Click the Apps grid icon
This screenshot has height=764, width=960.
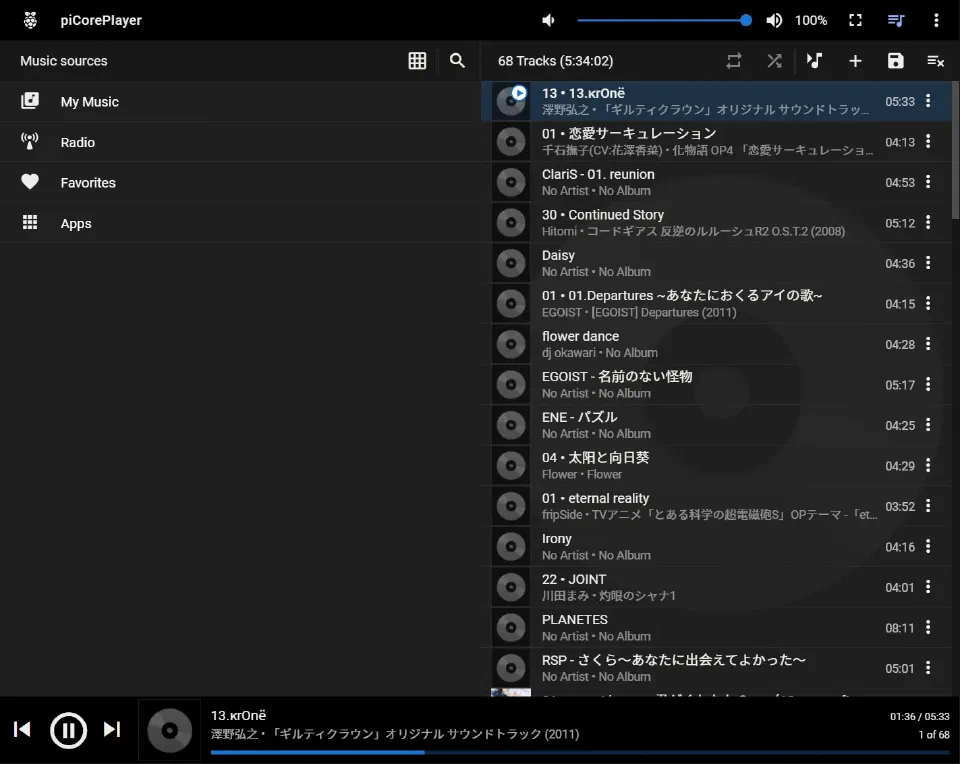click(30, 222)
